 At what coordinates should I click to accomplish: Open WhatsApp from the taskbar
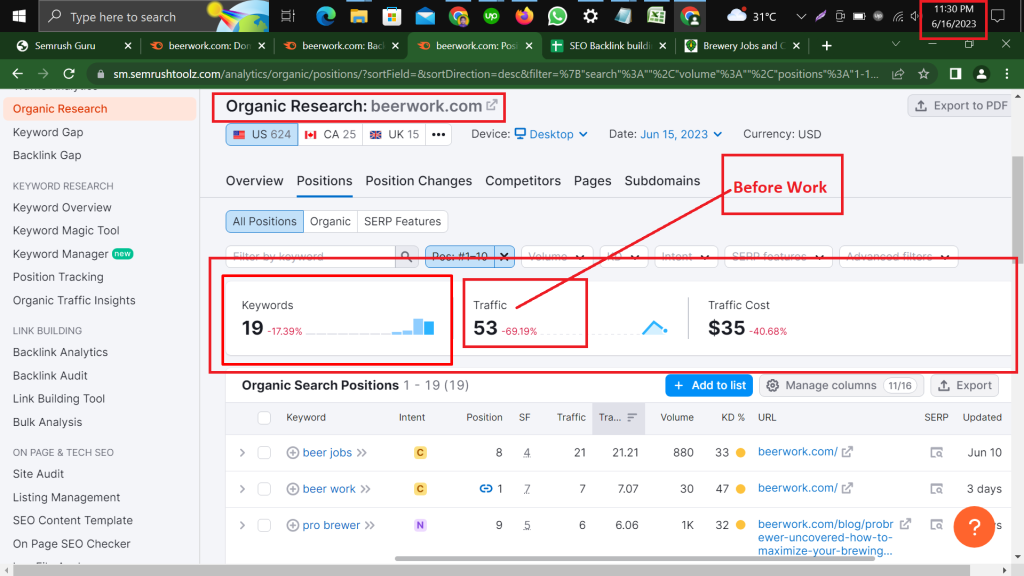tap(557, 16)
